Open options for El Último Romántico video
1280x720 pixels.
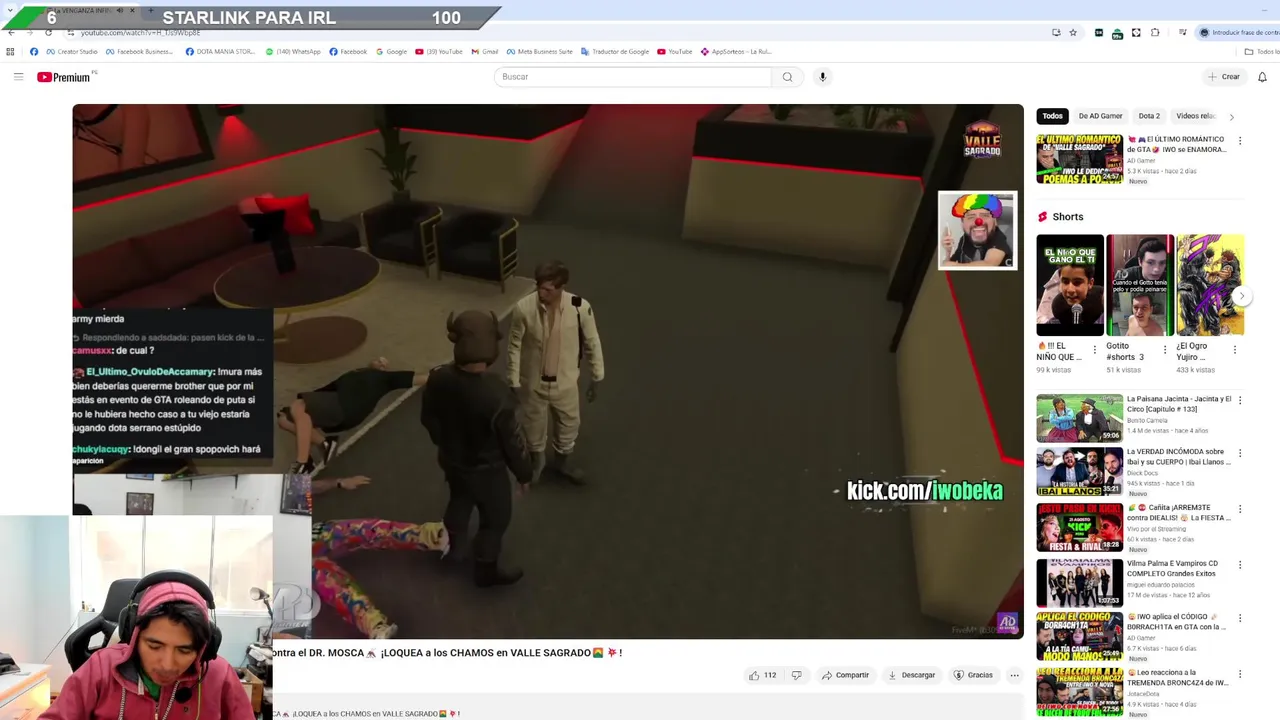pyautogui.click(x=1240, y=142)
